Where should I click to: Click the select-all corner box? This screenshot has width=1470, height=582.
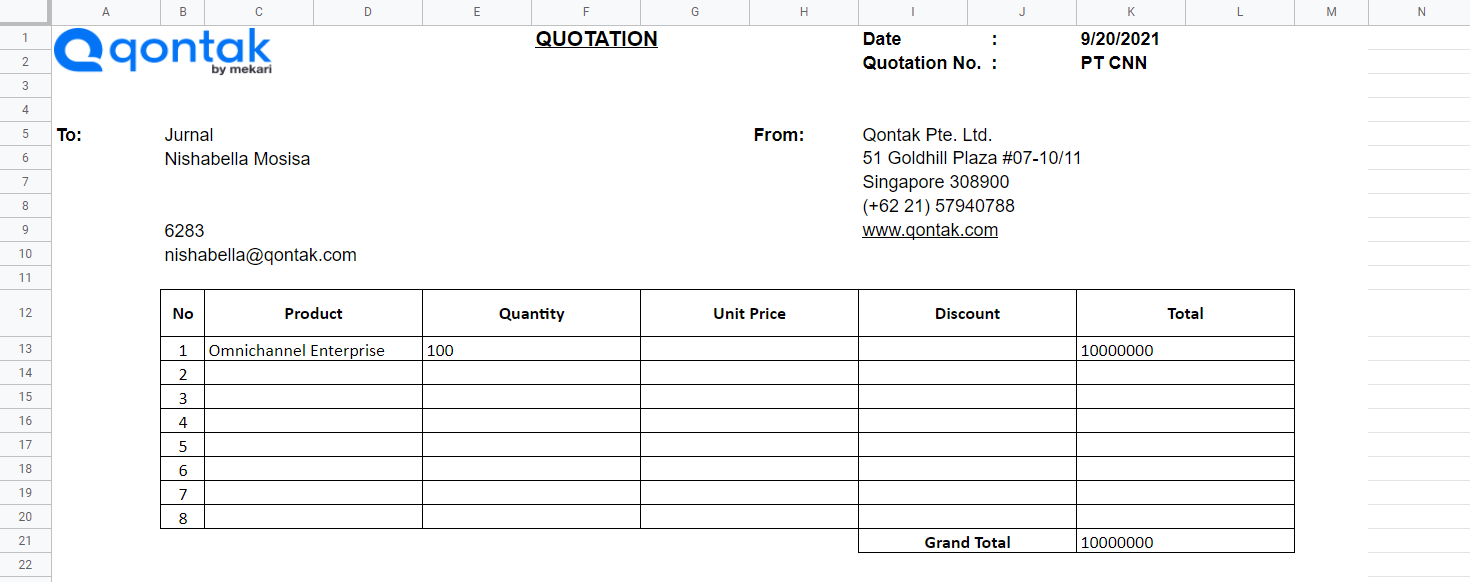coord(25,12)
